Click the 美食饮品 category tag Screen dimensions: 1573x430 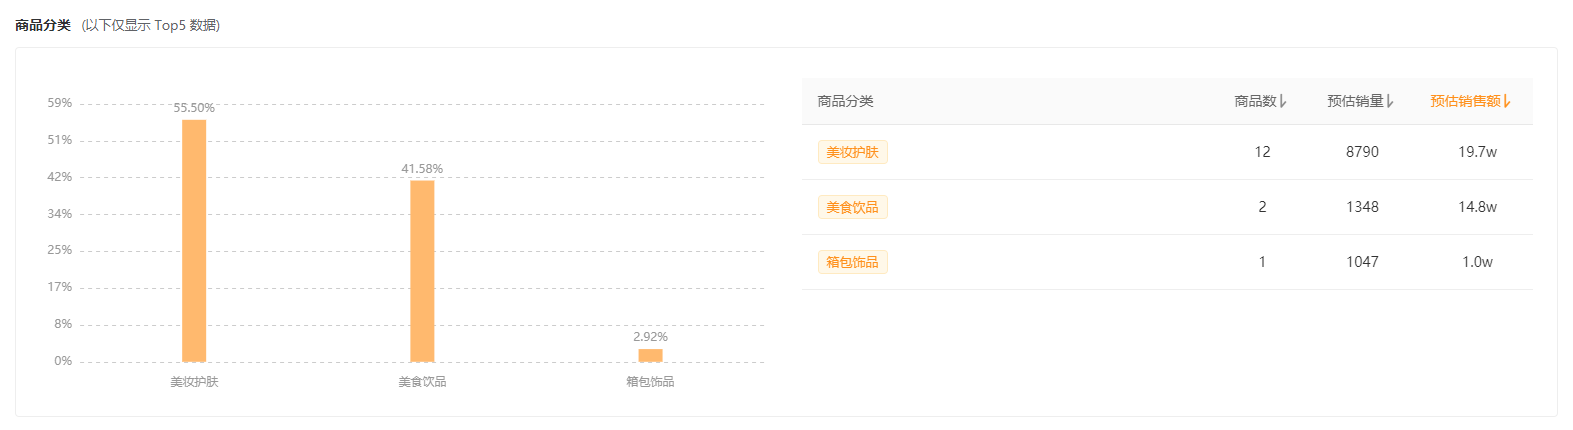click(852, 207)
